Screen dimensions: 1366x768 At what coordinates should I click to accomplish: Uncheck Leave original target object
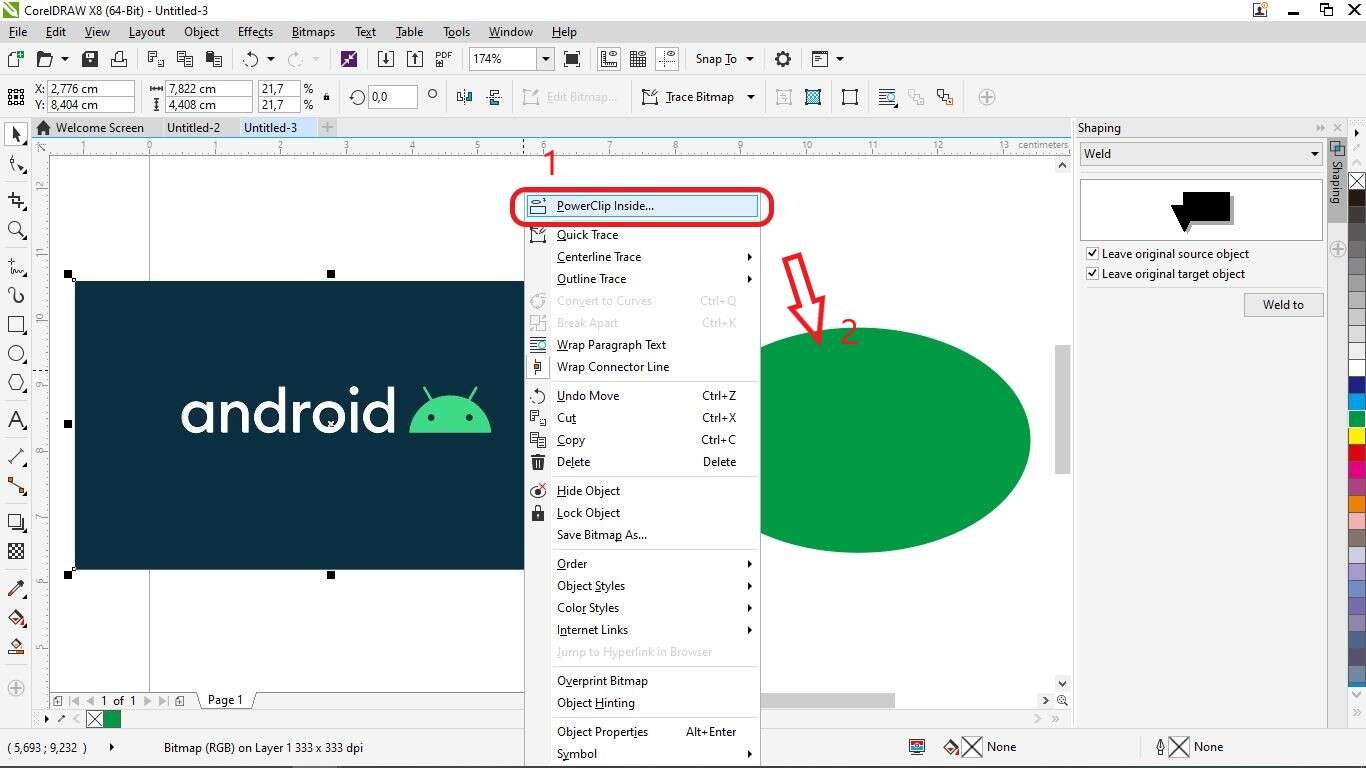click(1092, 273)
